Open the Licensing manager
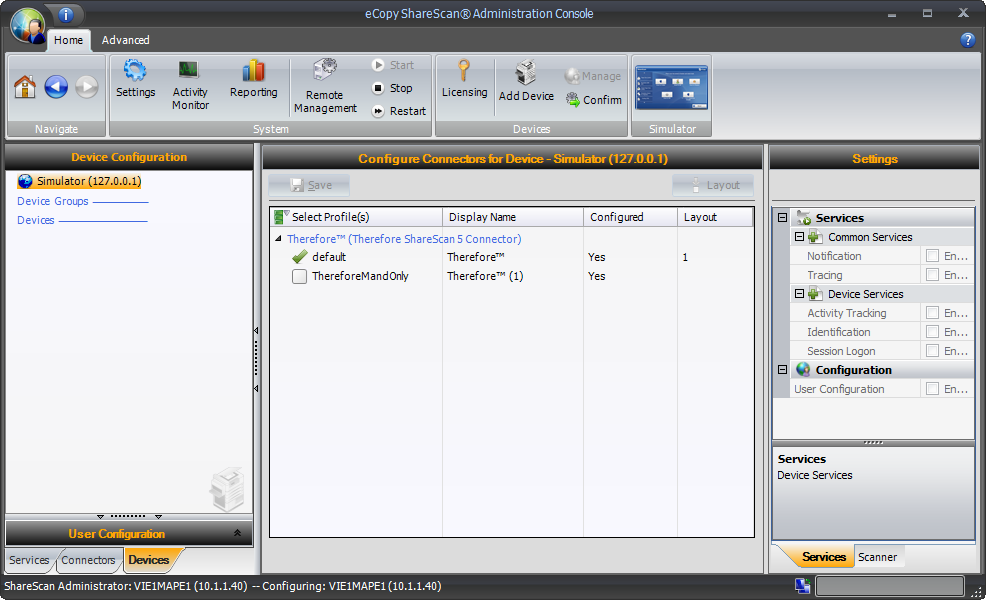This screenshot has height=600, width=986. 464,82
